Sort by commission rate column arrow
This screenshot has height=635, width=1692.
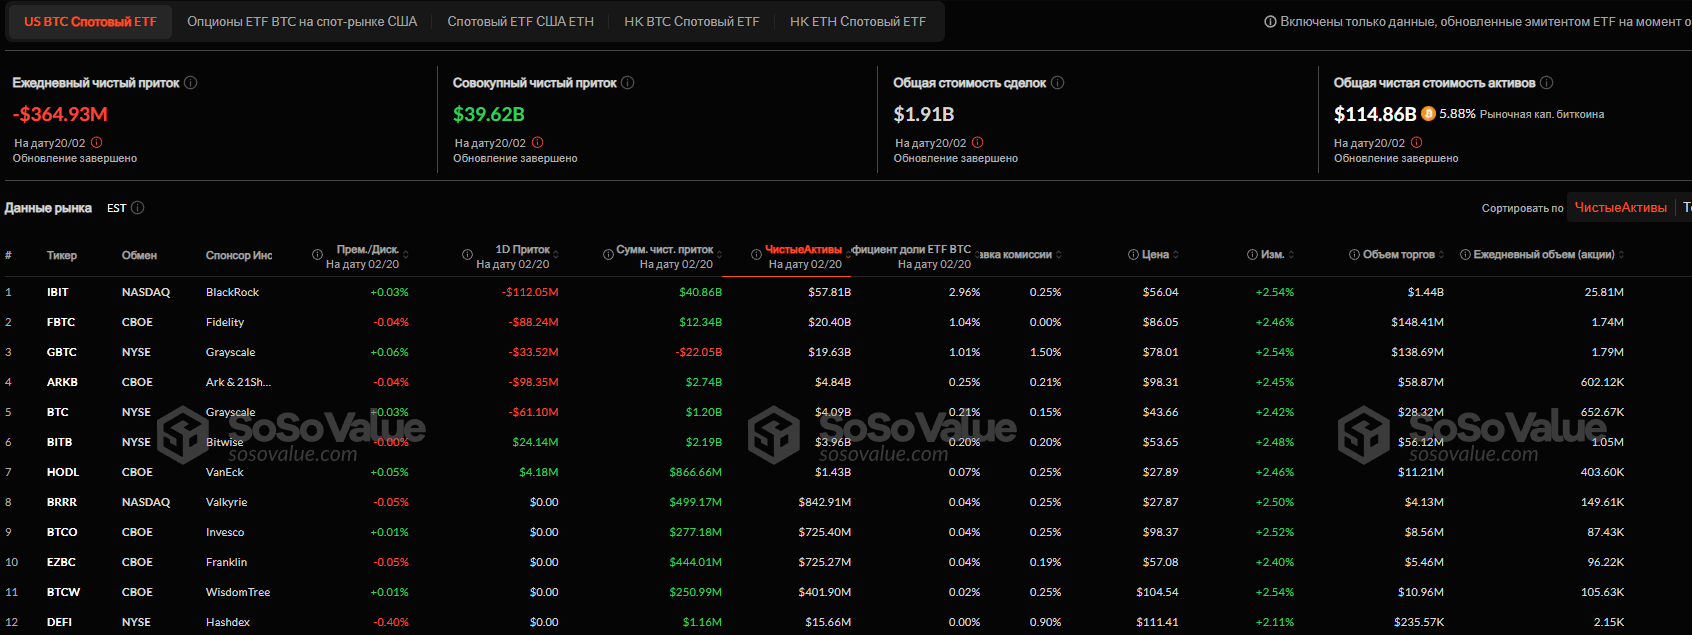click(1059, 255)
